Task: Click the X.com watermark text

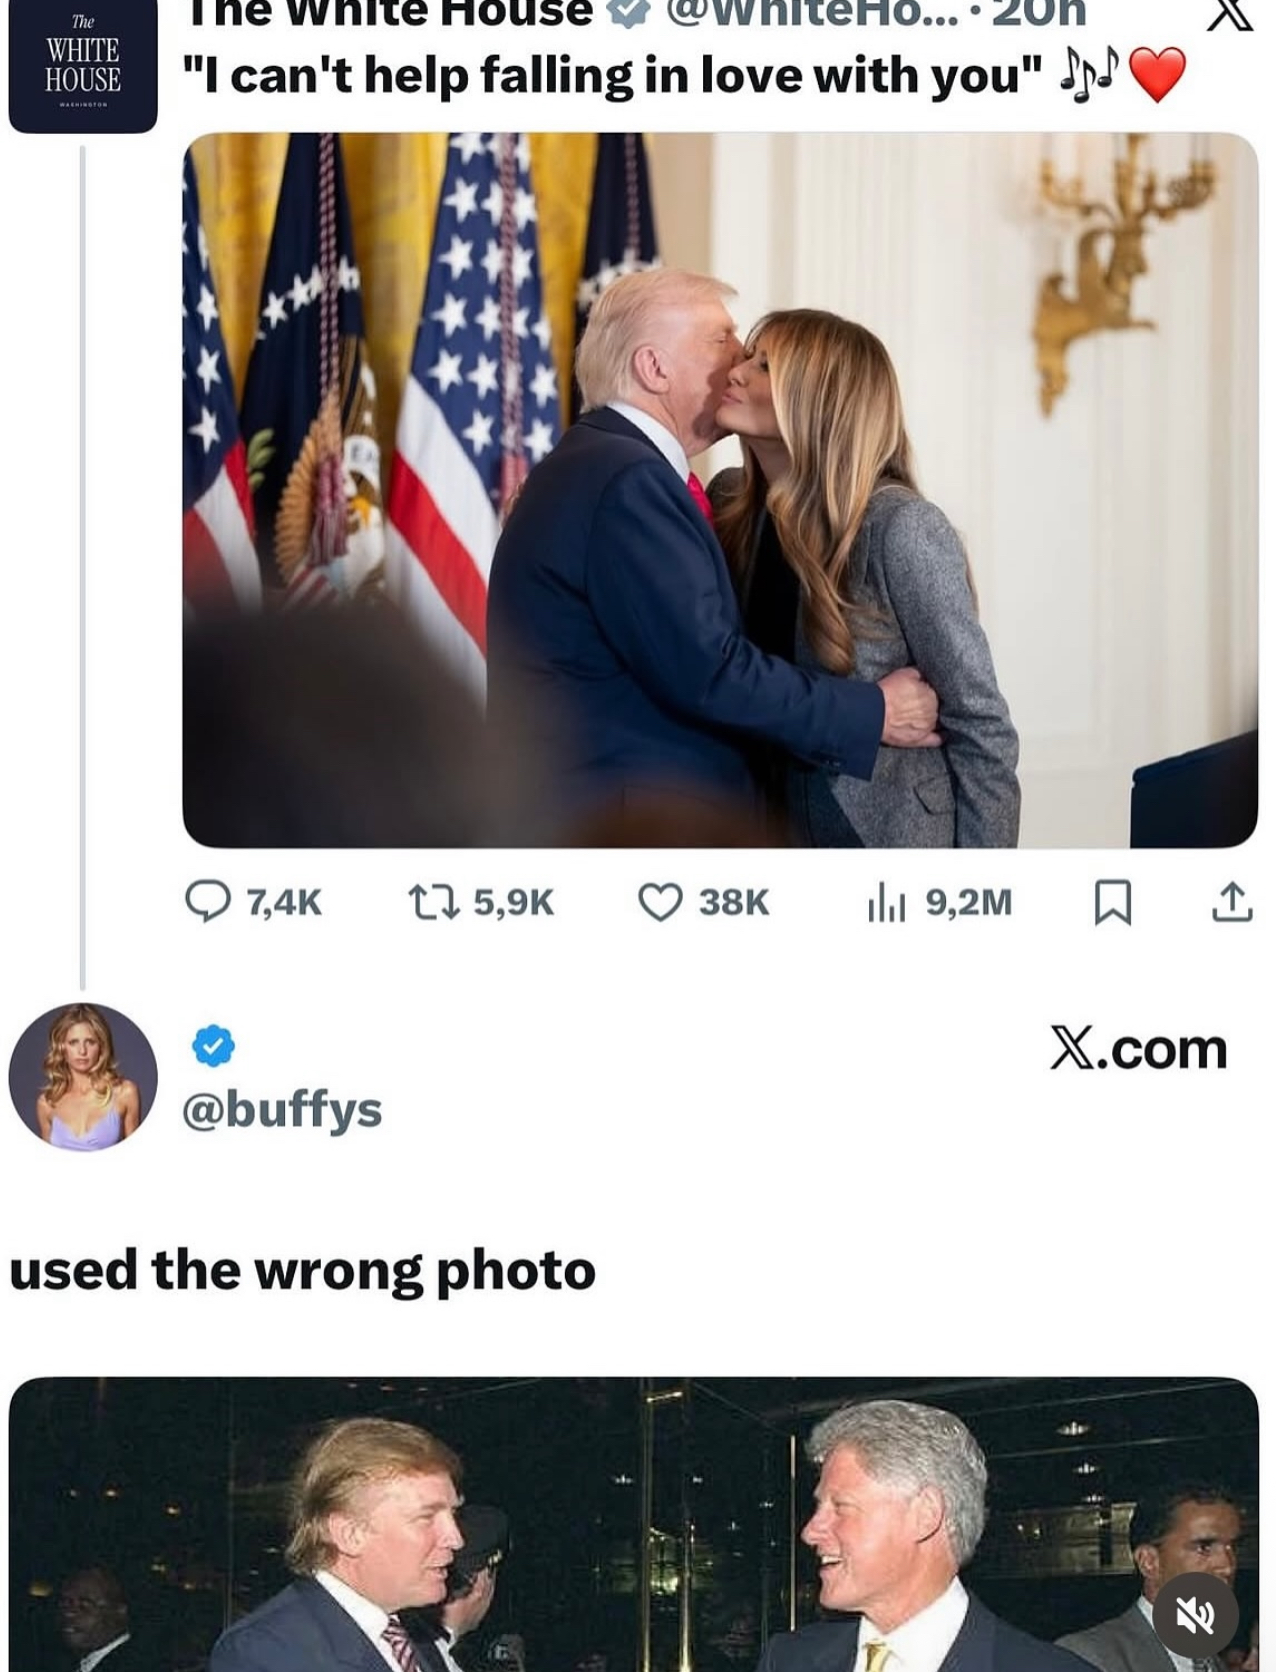Action: tap(1138, 1049)
